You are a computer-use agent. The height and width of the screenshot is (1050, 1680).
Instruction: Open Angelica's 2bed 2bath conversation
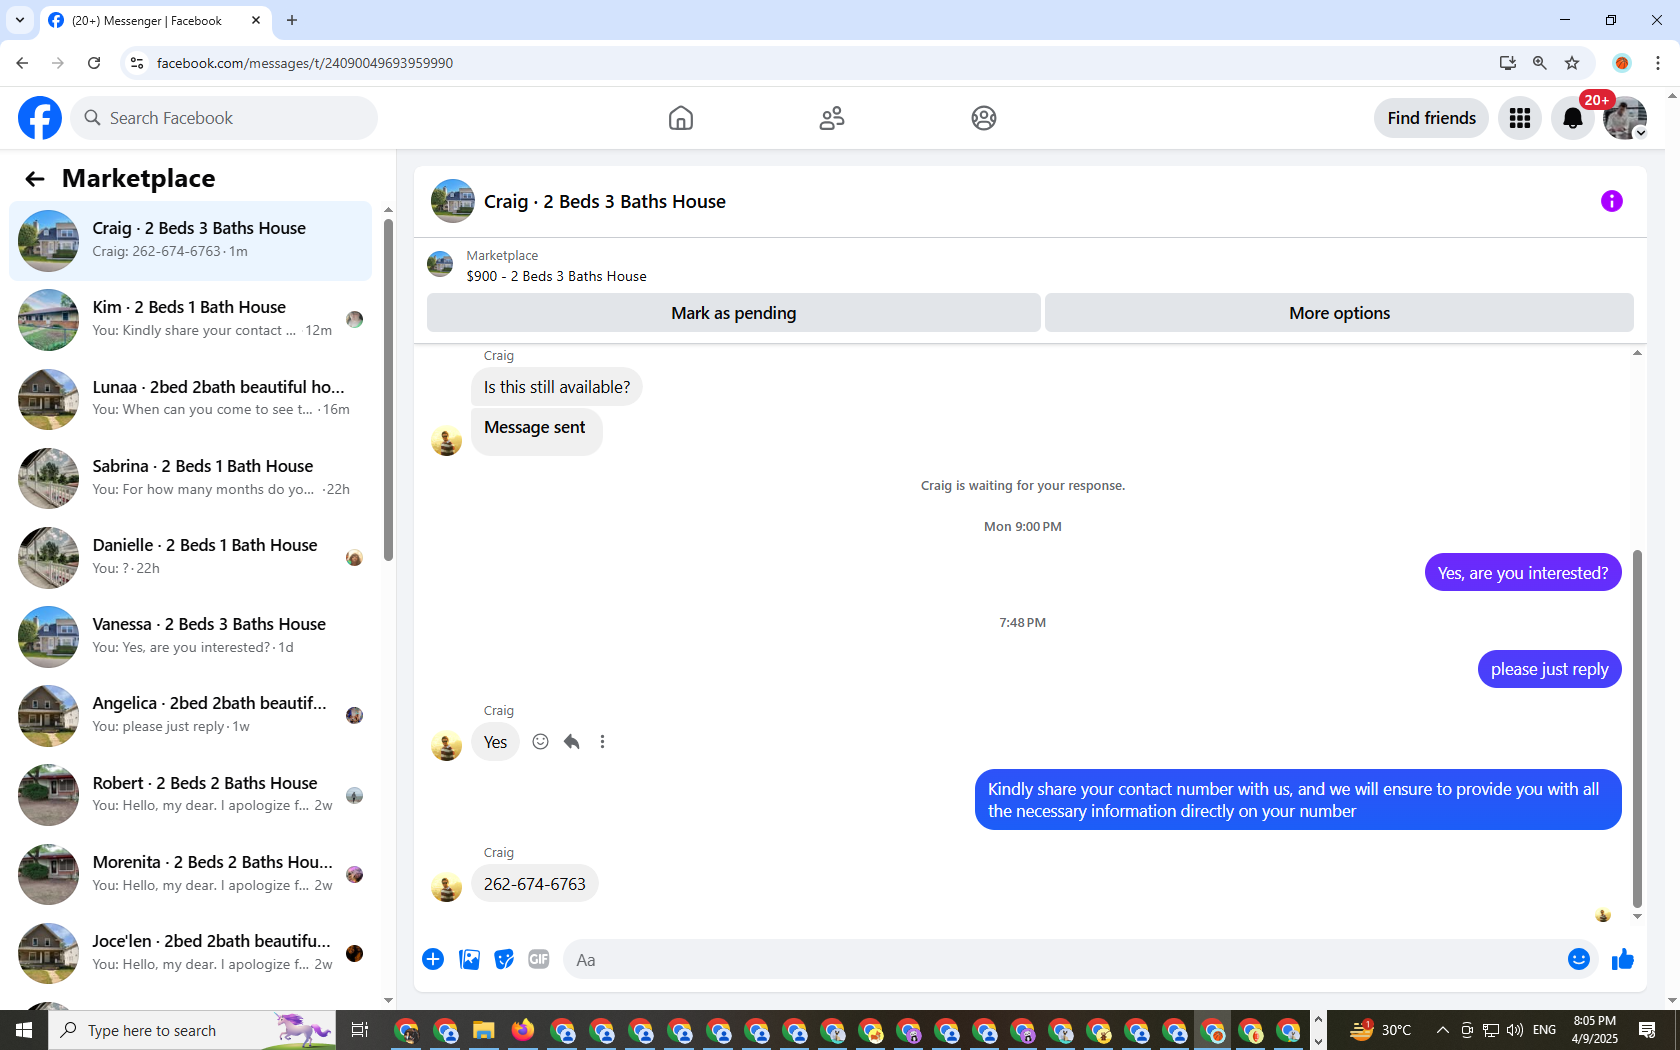191,715
